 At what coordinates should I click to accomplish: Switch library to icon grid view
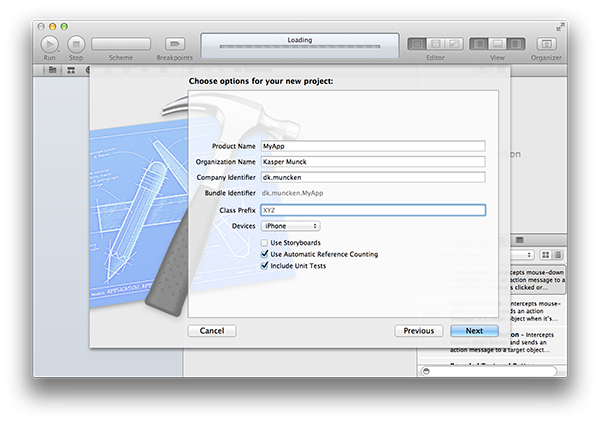546,255
